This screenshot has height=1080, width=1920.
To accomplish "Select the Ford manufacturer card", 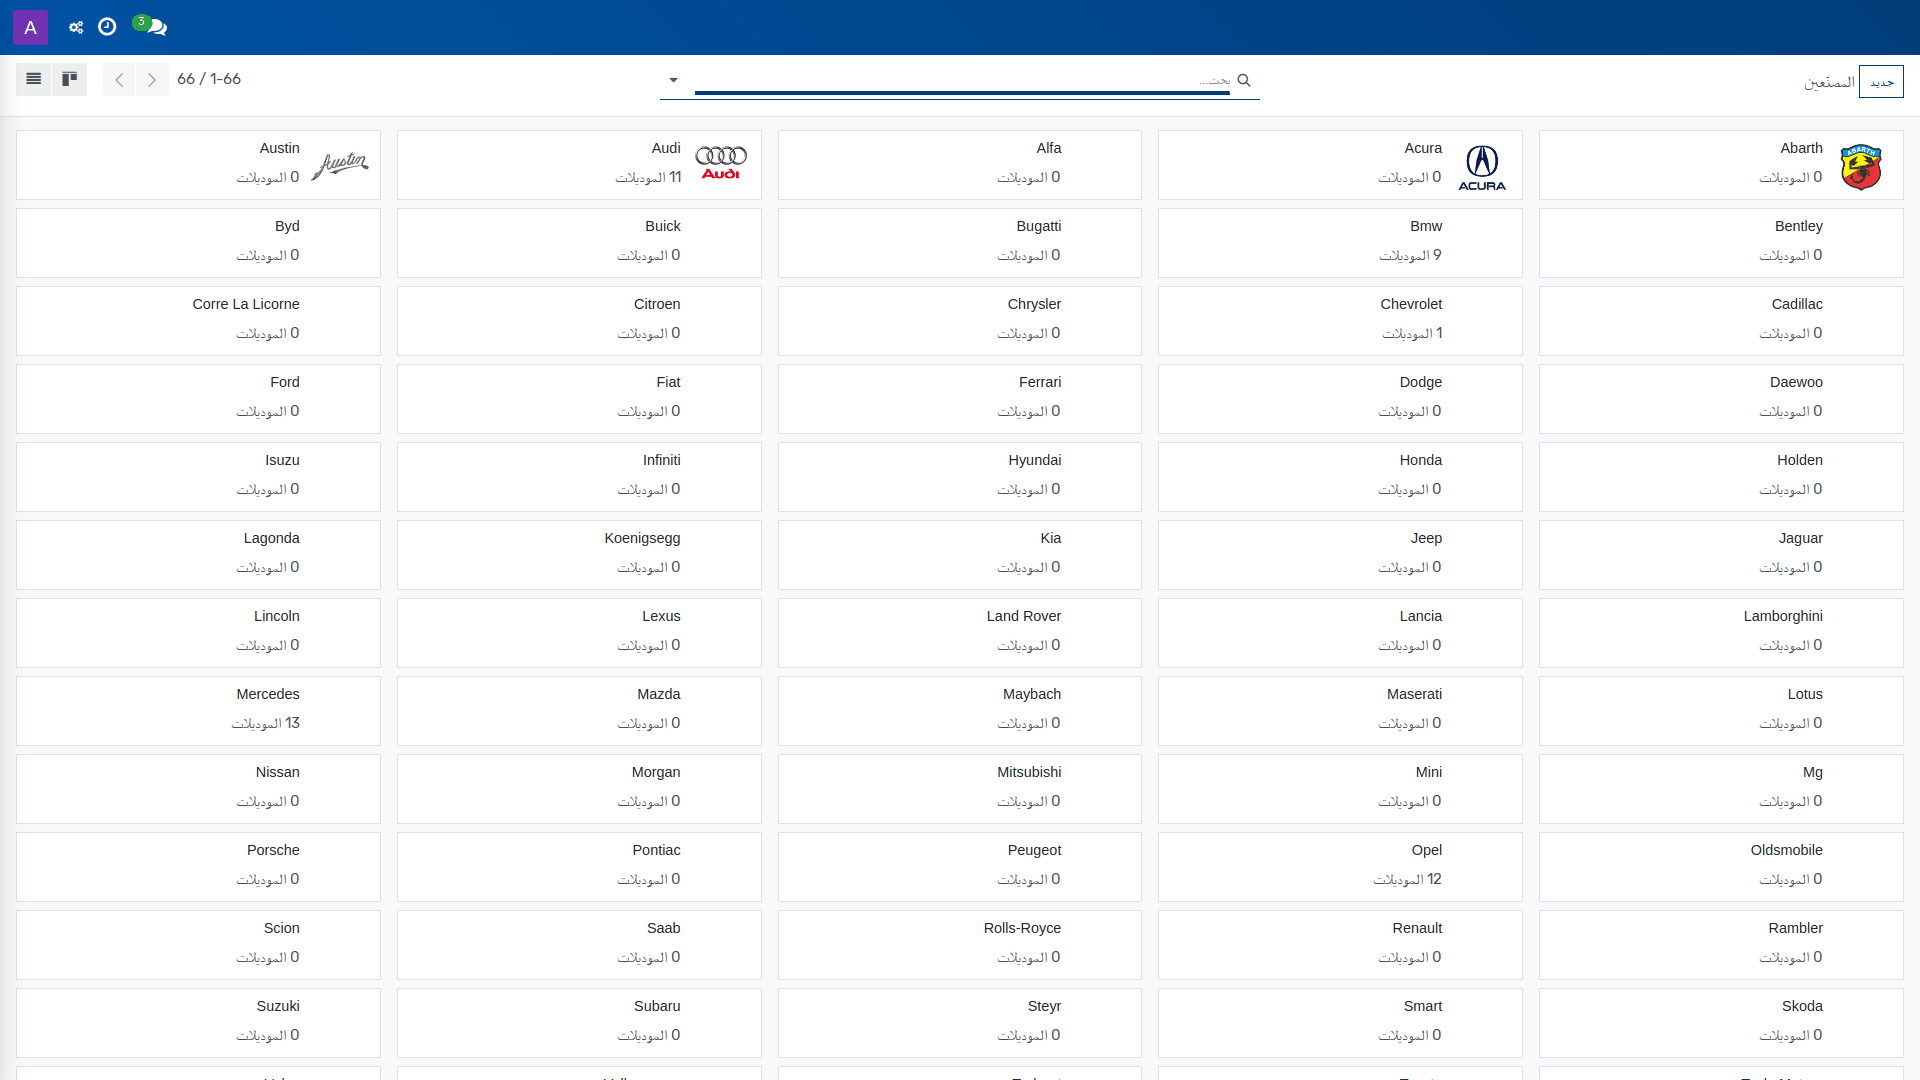I will click(198, 399).
